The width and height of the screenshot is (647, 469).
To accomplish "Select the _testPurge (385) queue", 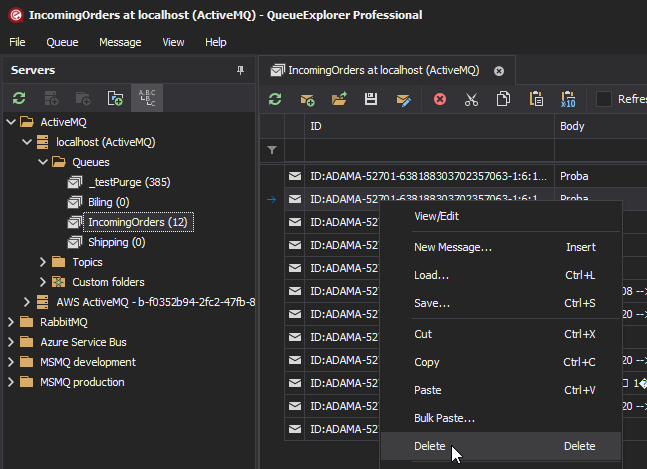I will coord(129,182).
